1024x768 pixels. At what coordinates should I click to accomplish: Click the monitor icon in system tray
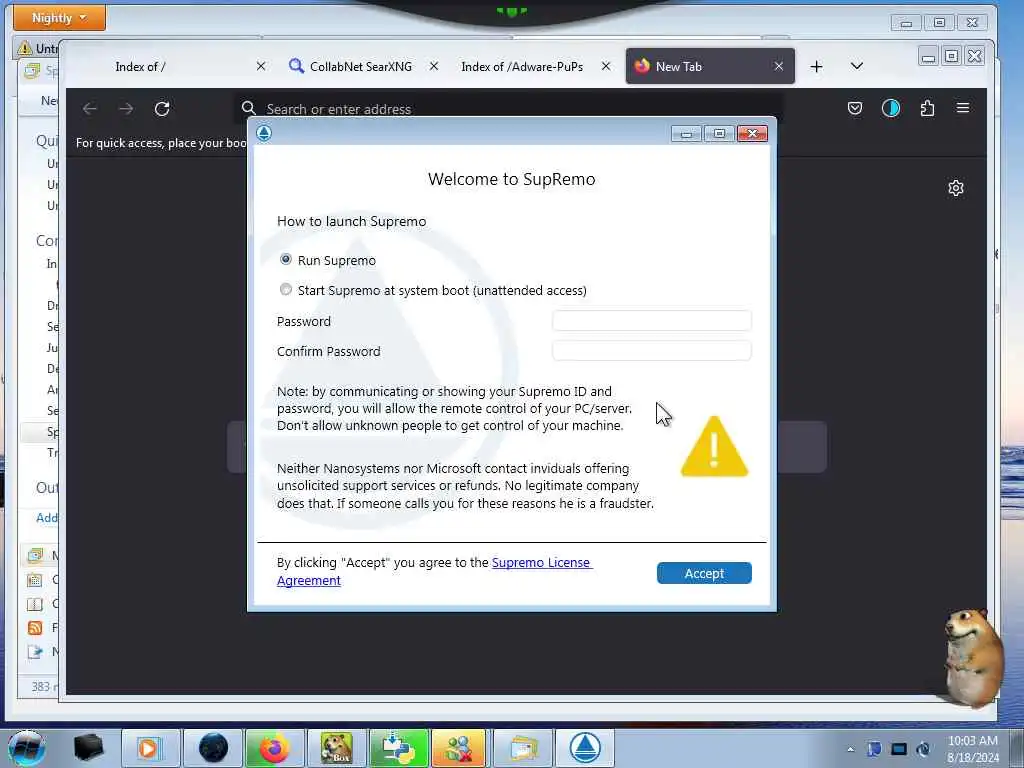(x=899, y=748)
